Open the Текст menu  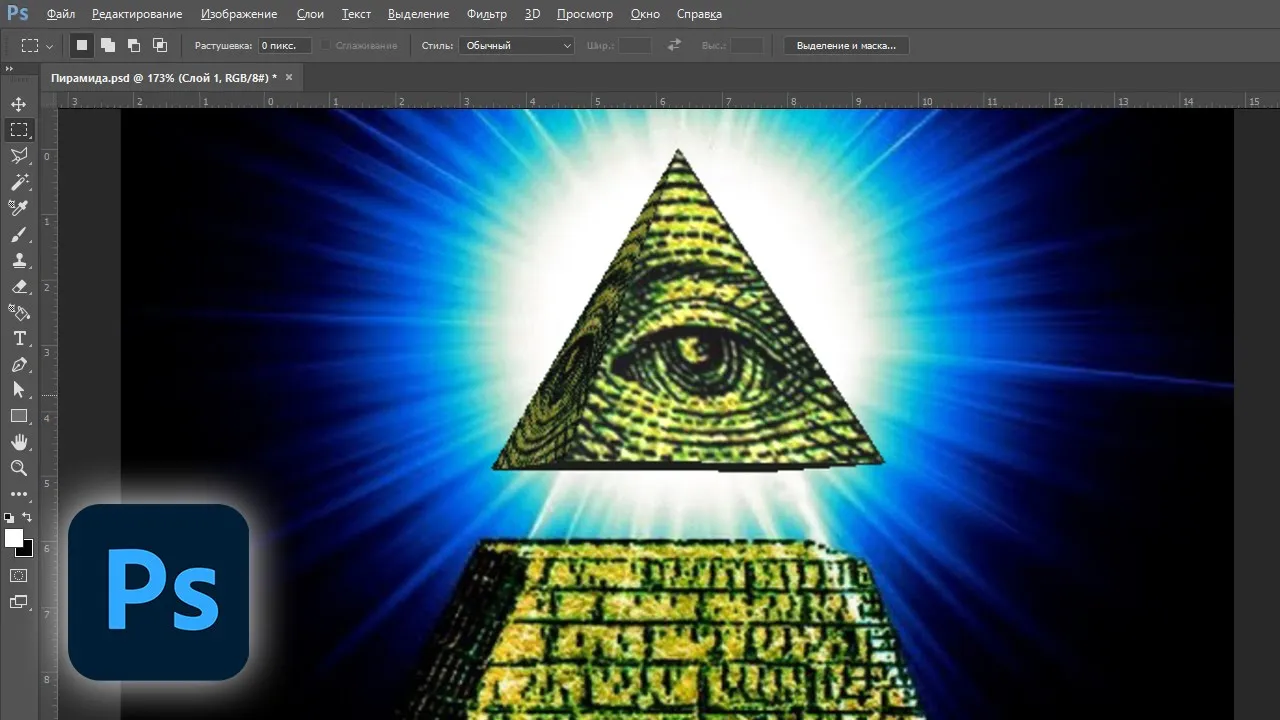[x=356, y=14]
